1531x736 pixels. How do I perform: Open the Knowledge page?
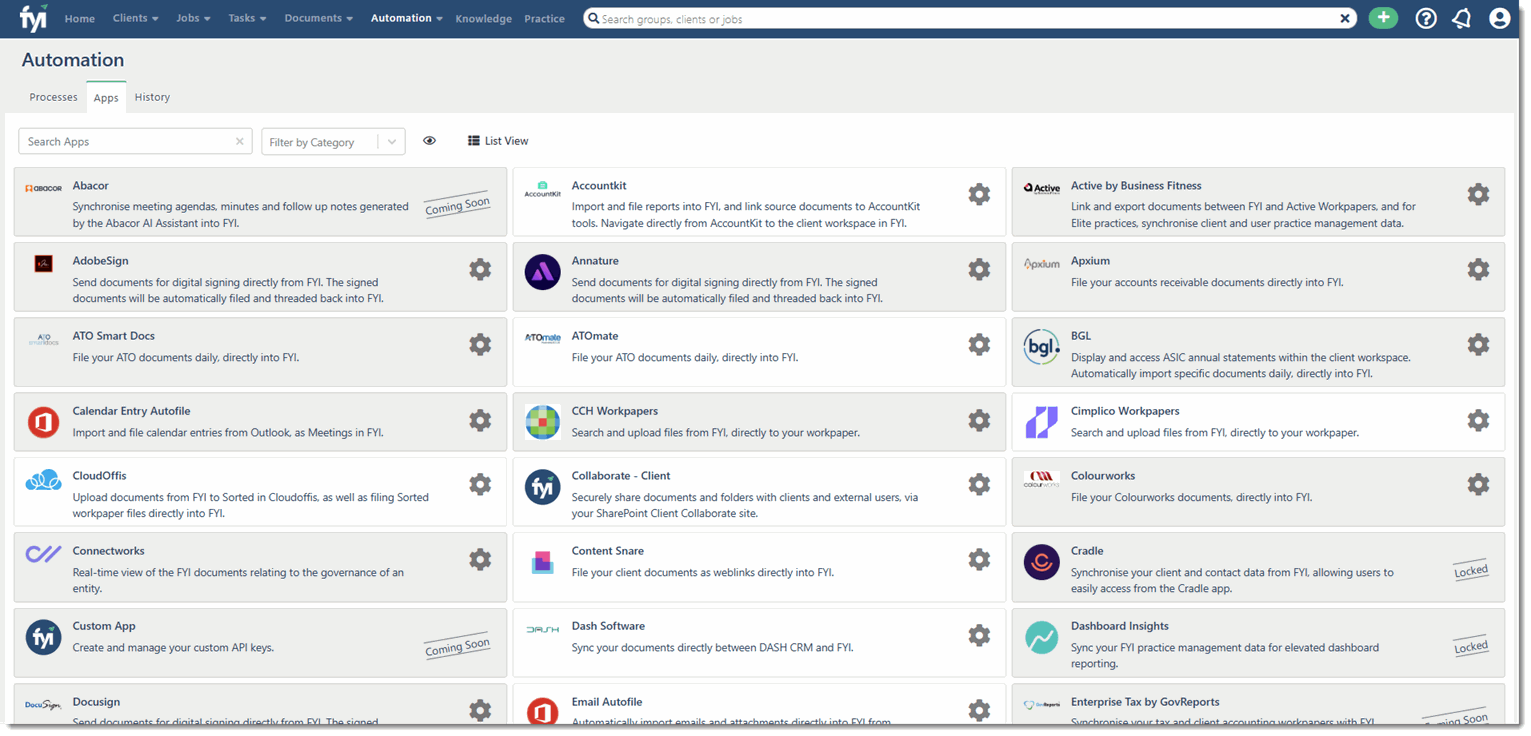483,18
